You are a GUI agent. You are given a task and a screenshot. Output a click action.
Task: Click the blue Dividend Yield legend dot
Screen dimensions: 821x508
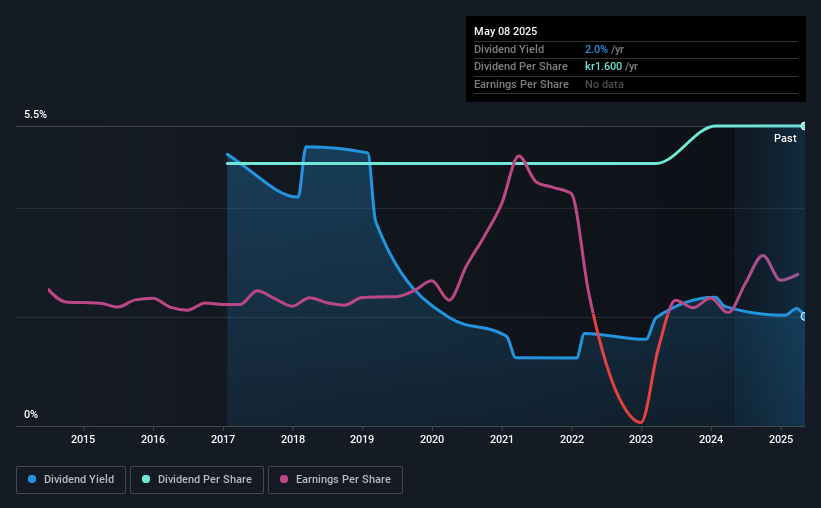pos(32,479)
